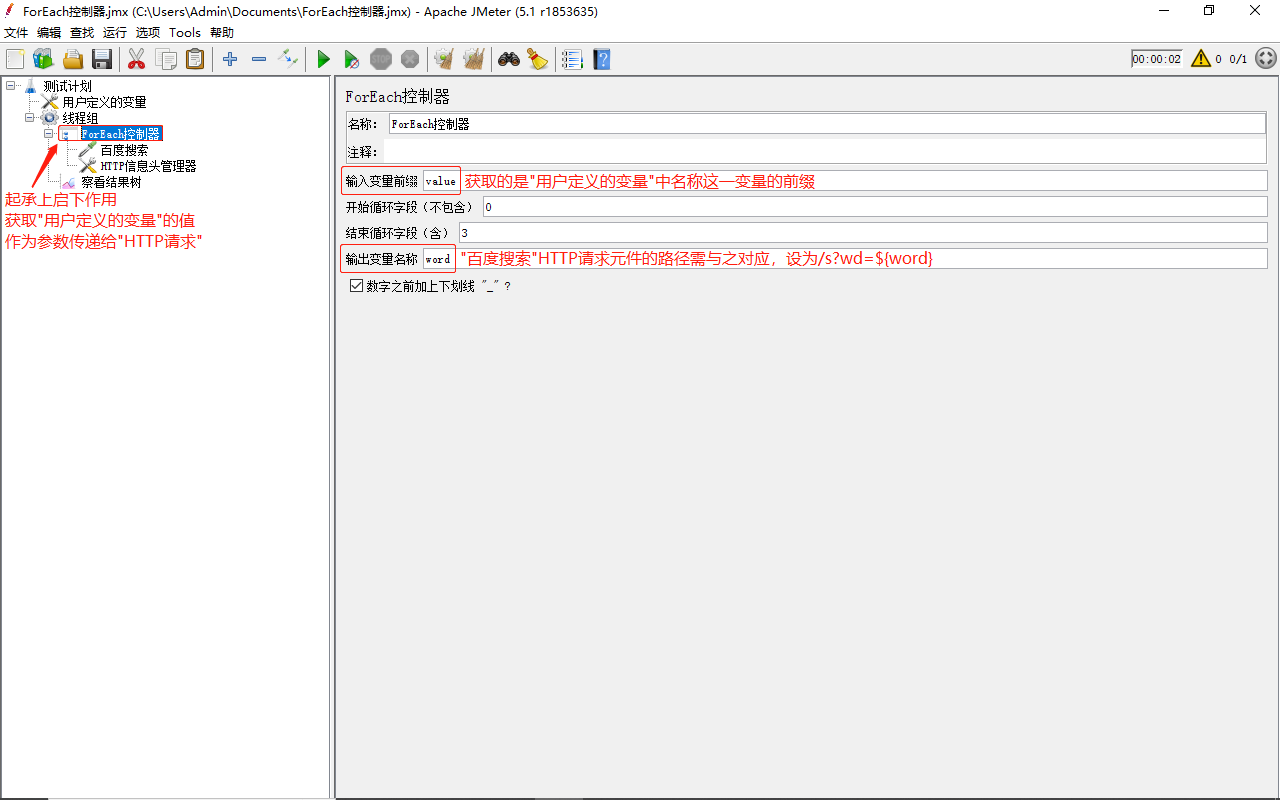Clear results with single broom icon
The height and width of the screenshot is (800, 1280).
[444, 59]
